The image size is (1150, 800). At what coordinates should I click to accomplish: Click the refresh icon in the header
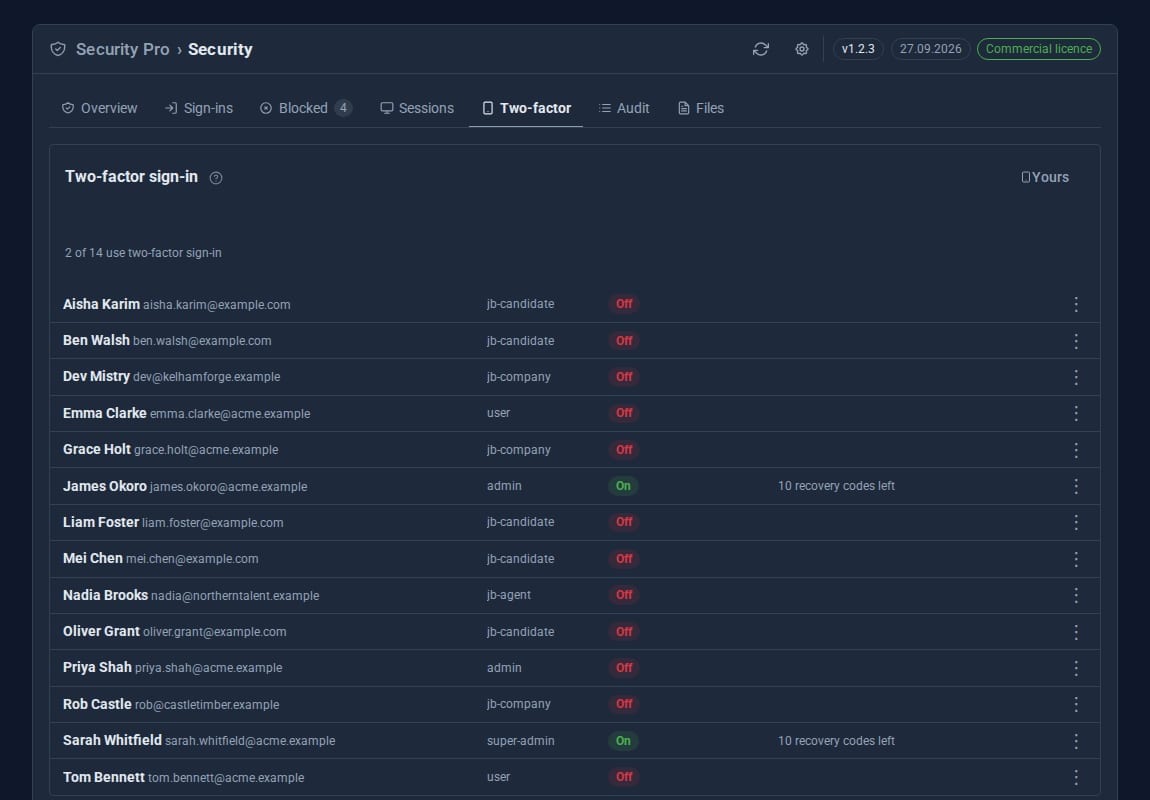click(761, 49)
